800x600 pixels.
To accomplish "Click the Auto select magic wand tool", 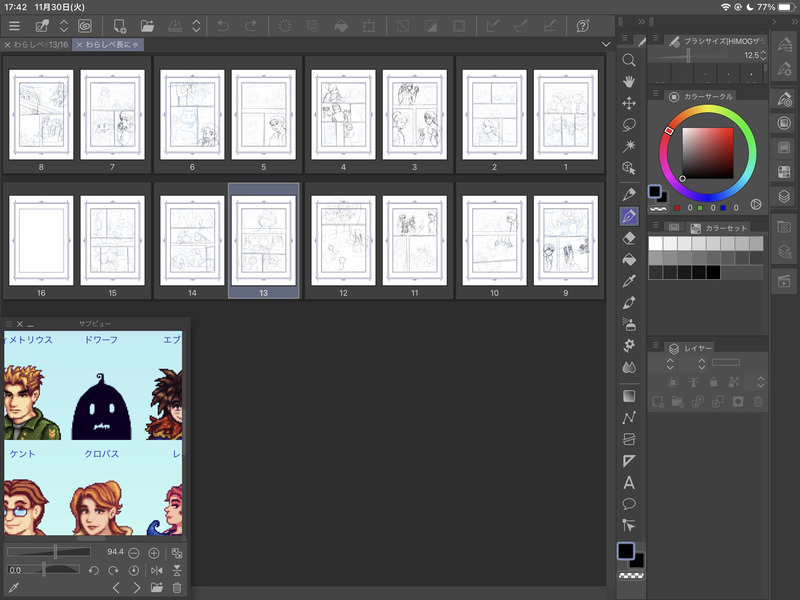I will [629, 147].
